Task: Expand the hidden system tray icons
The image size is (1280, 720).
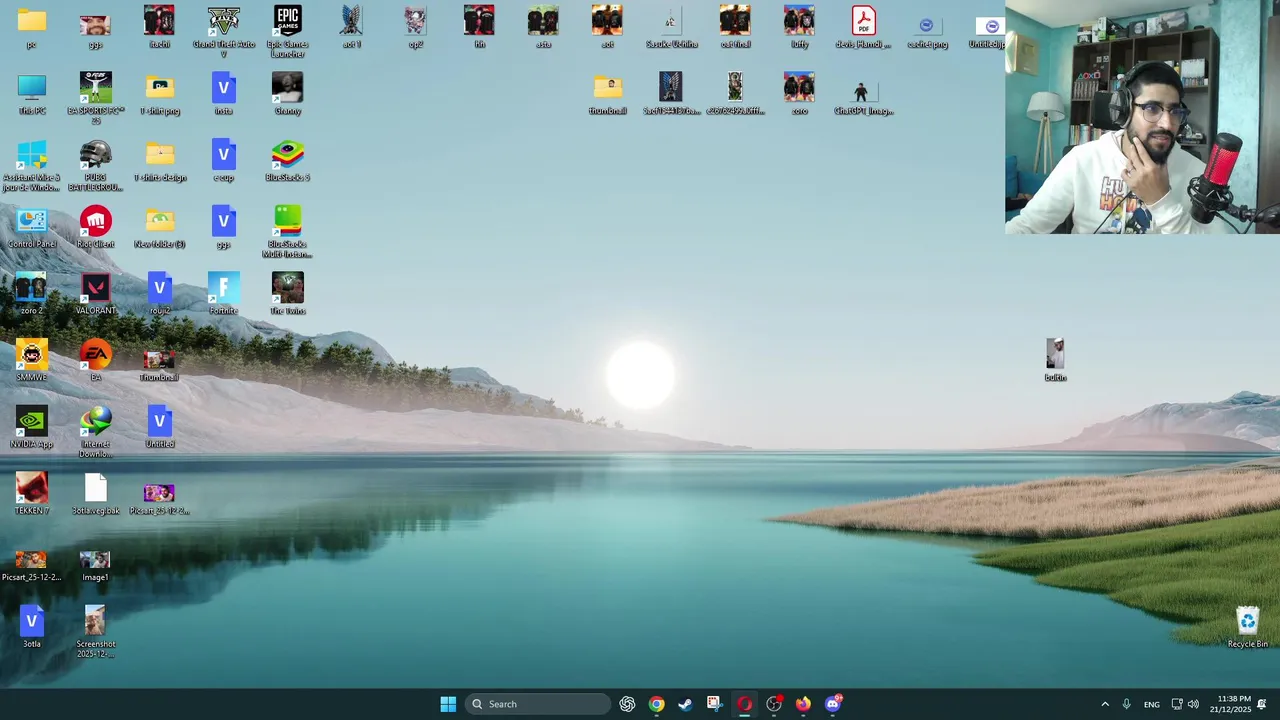Action: click(x=1105, y=704)
